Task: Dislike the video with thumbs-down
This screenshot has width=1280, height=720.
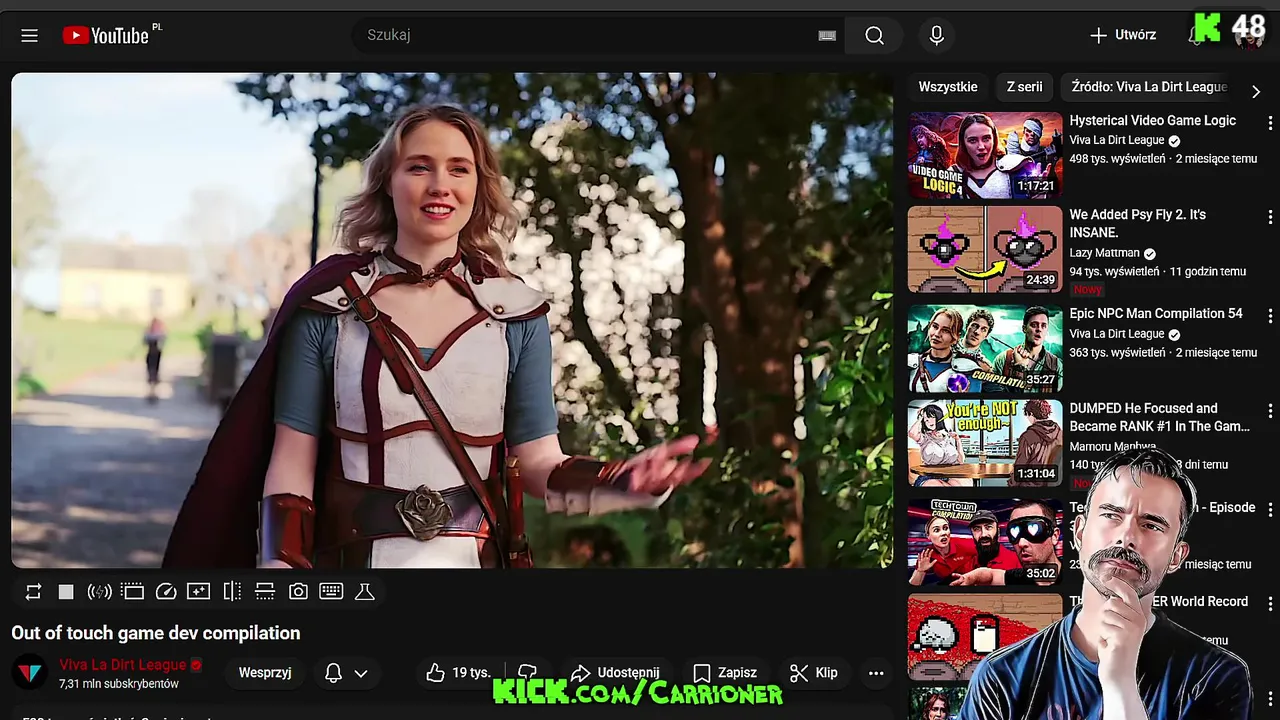Action: point(528,673)
